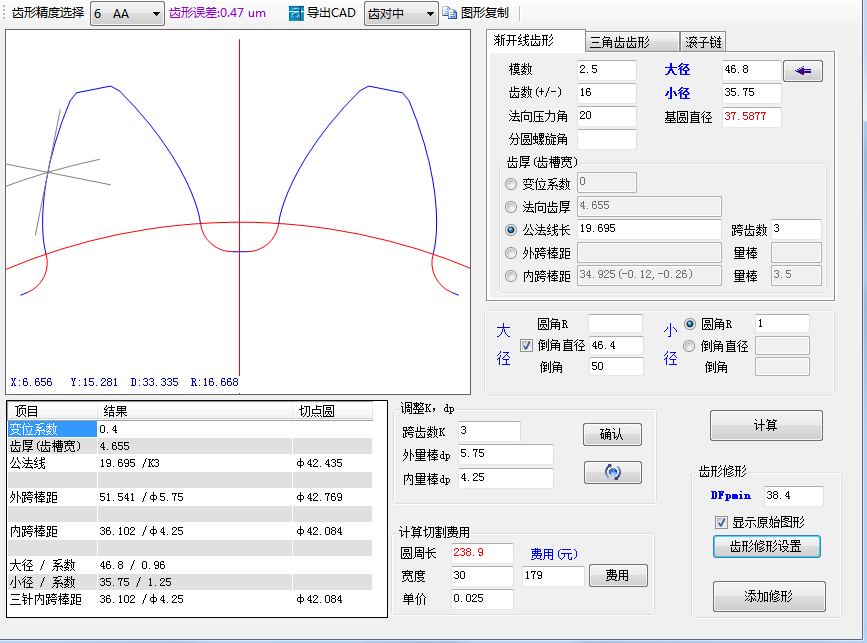
Task: Select the 外跨棒距 radio button
Action: [x=511, y=253]
